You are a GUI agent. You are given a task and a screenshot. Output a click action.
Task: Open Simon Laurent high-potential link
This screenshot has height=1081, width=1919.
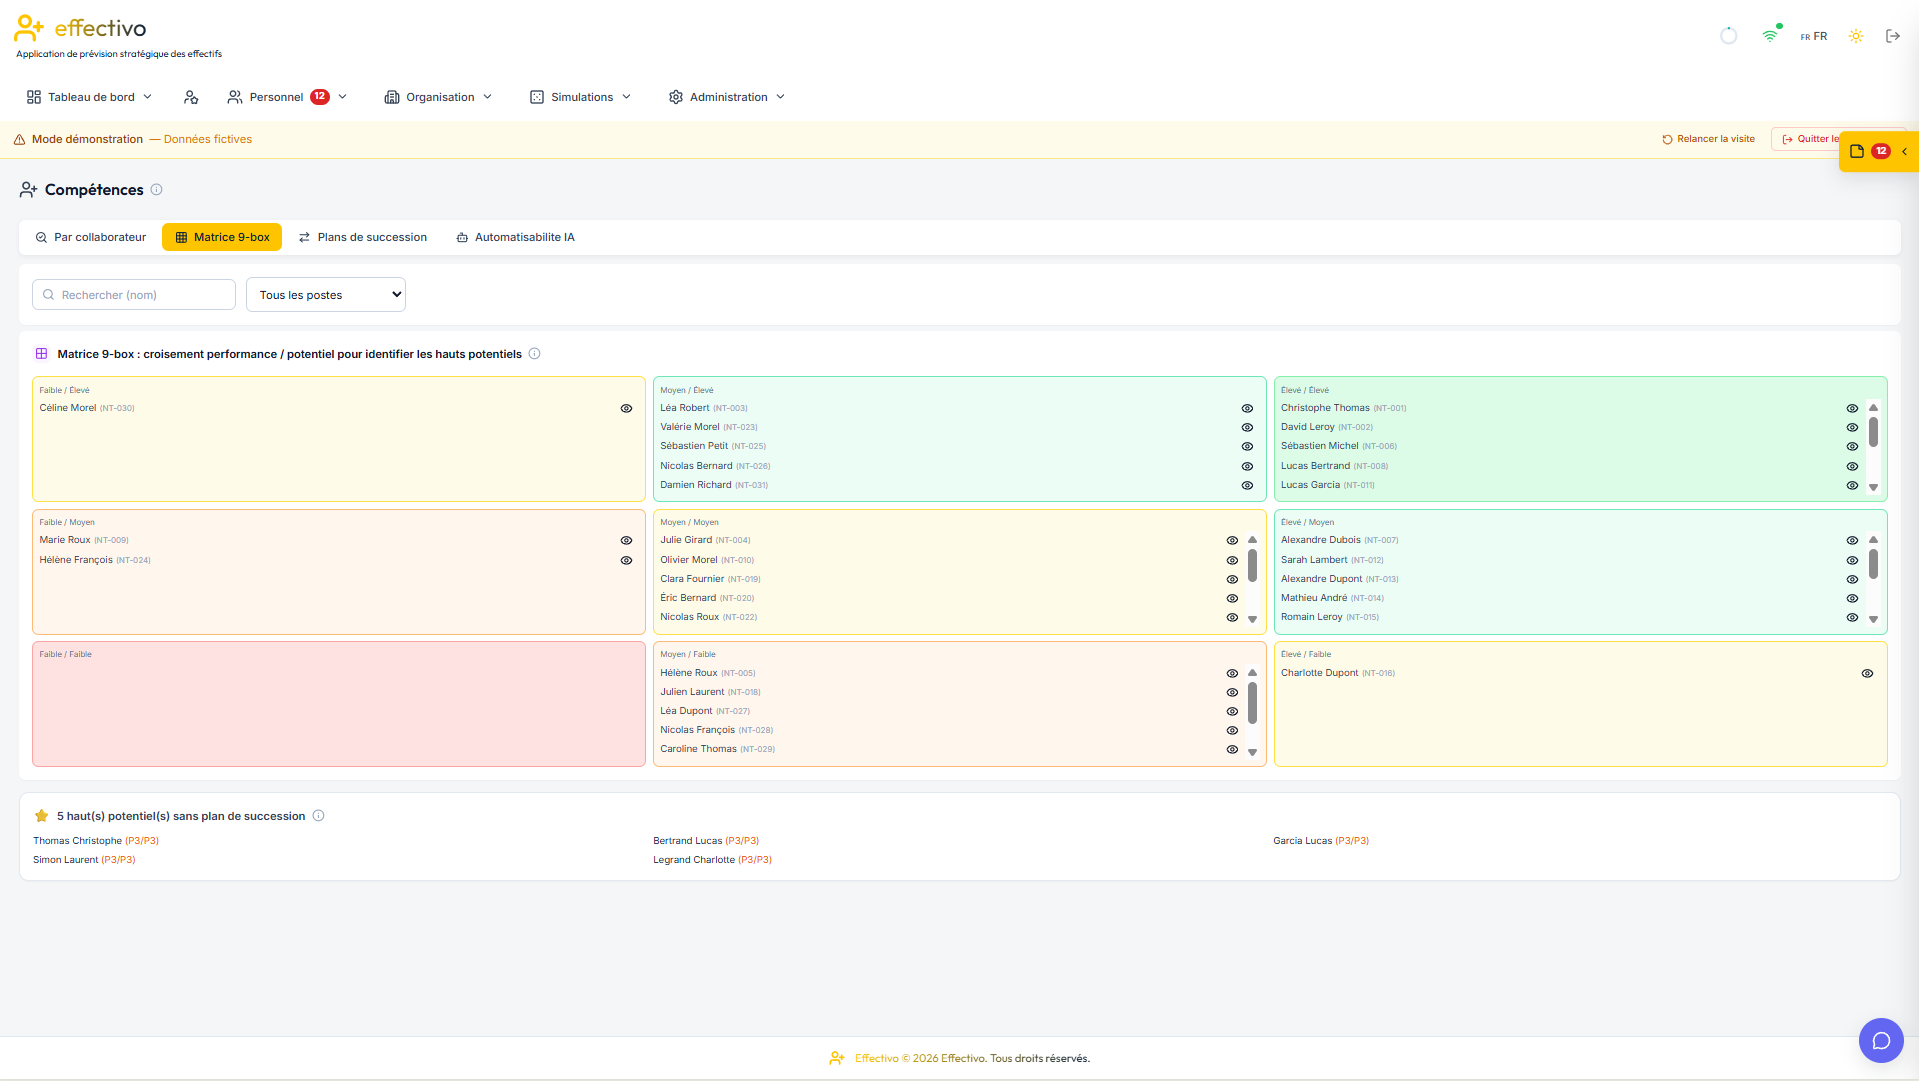click(x=84, y=860)
